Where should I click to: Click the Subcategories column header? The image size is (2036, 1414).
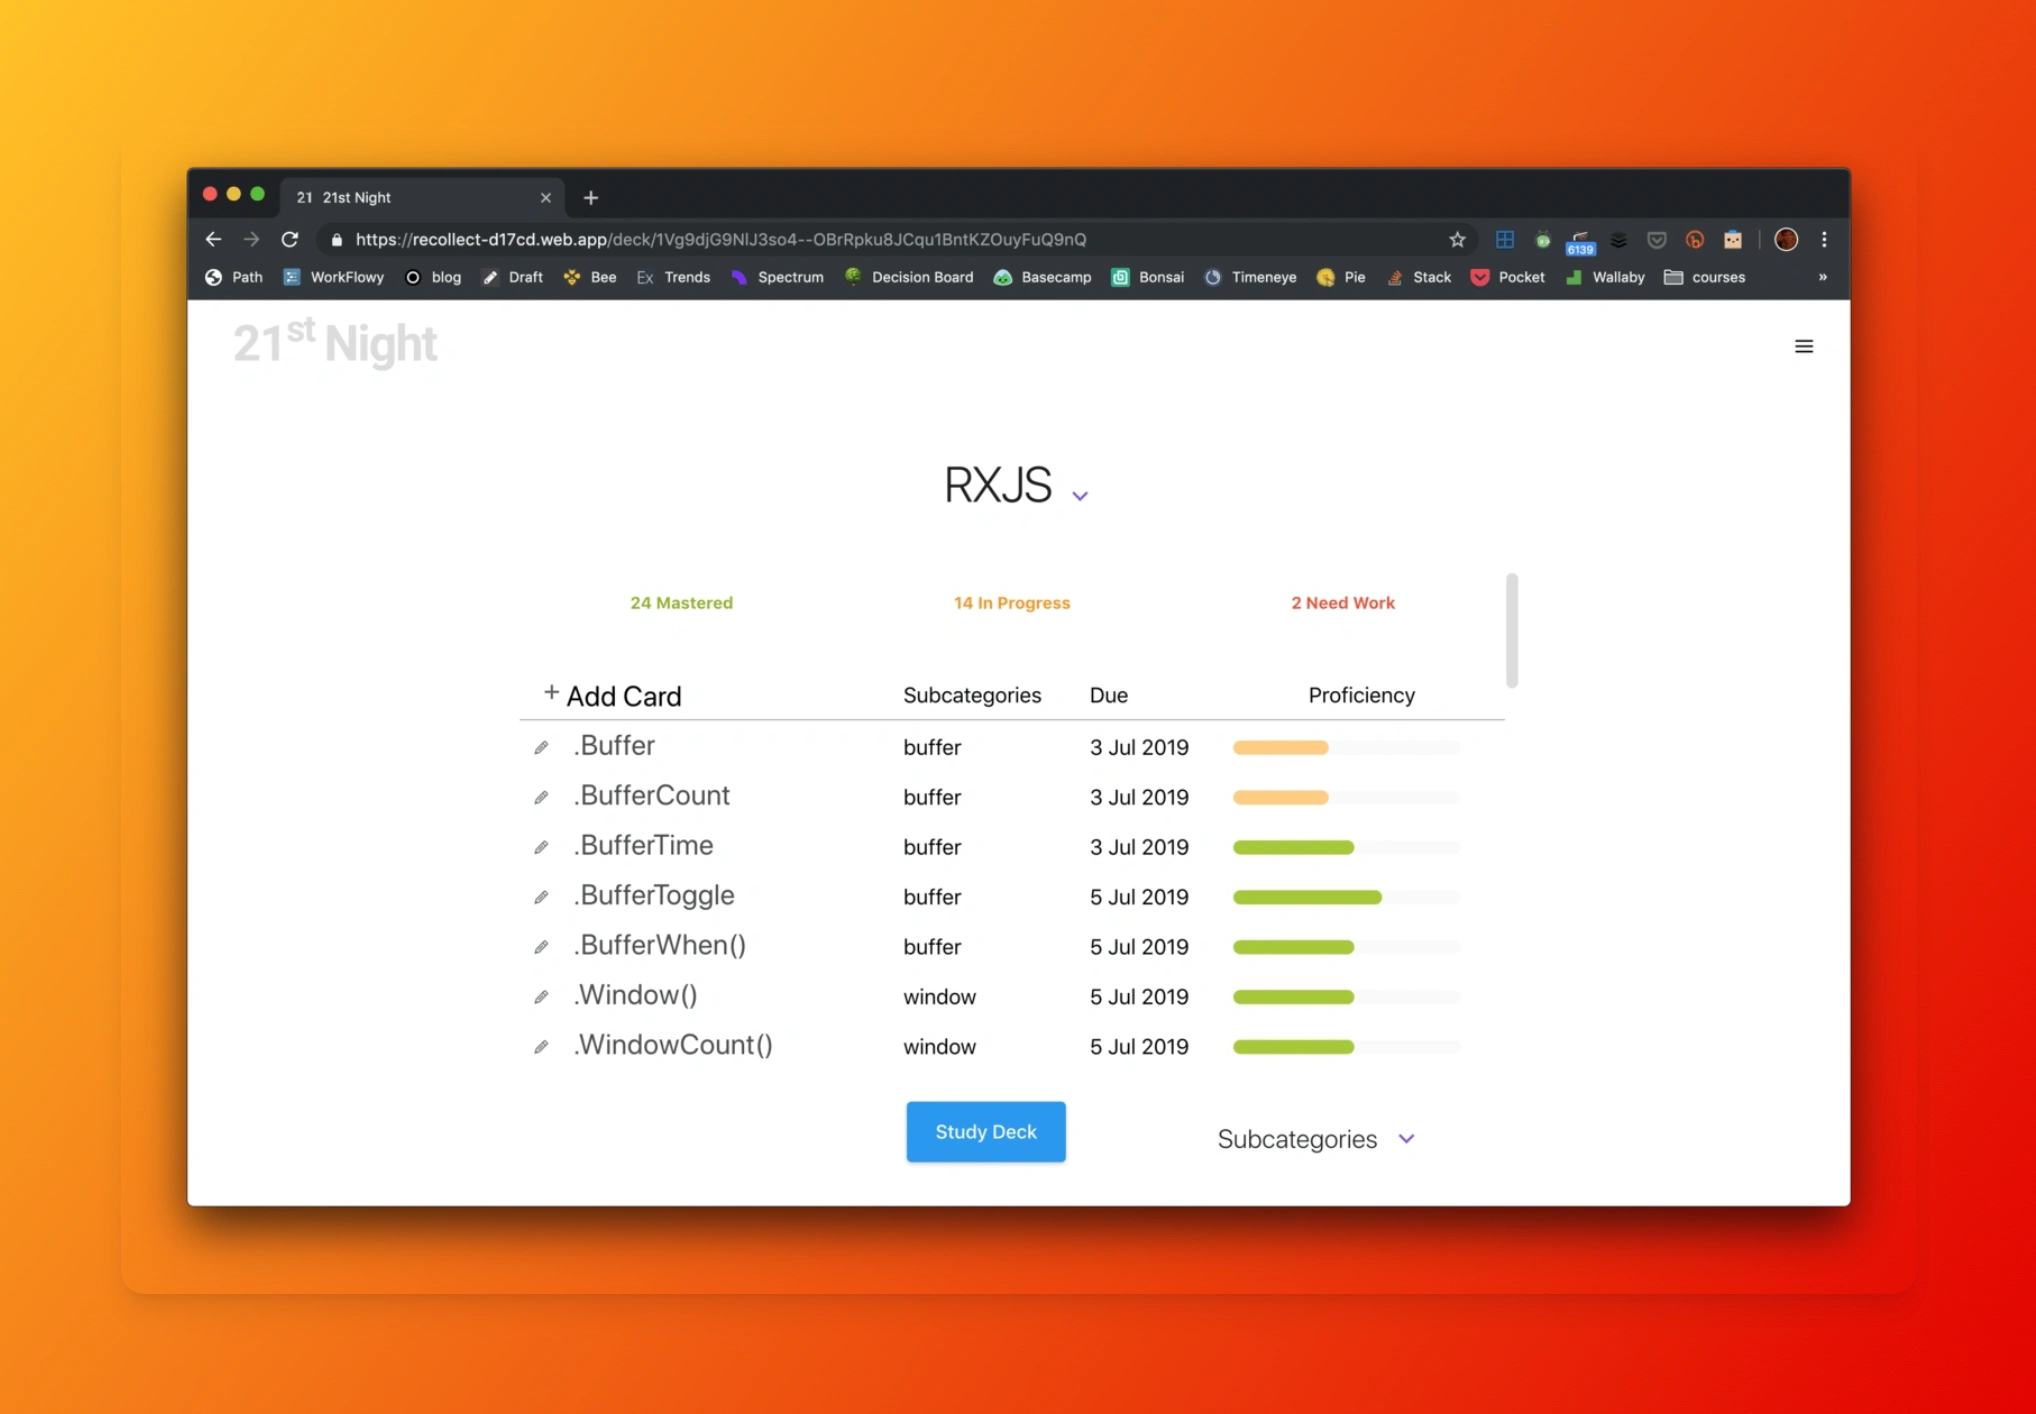pos(971,695)
